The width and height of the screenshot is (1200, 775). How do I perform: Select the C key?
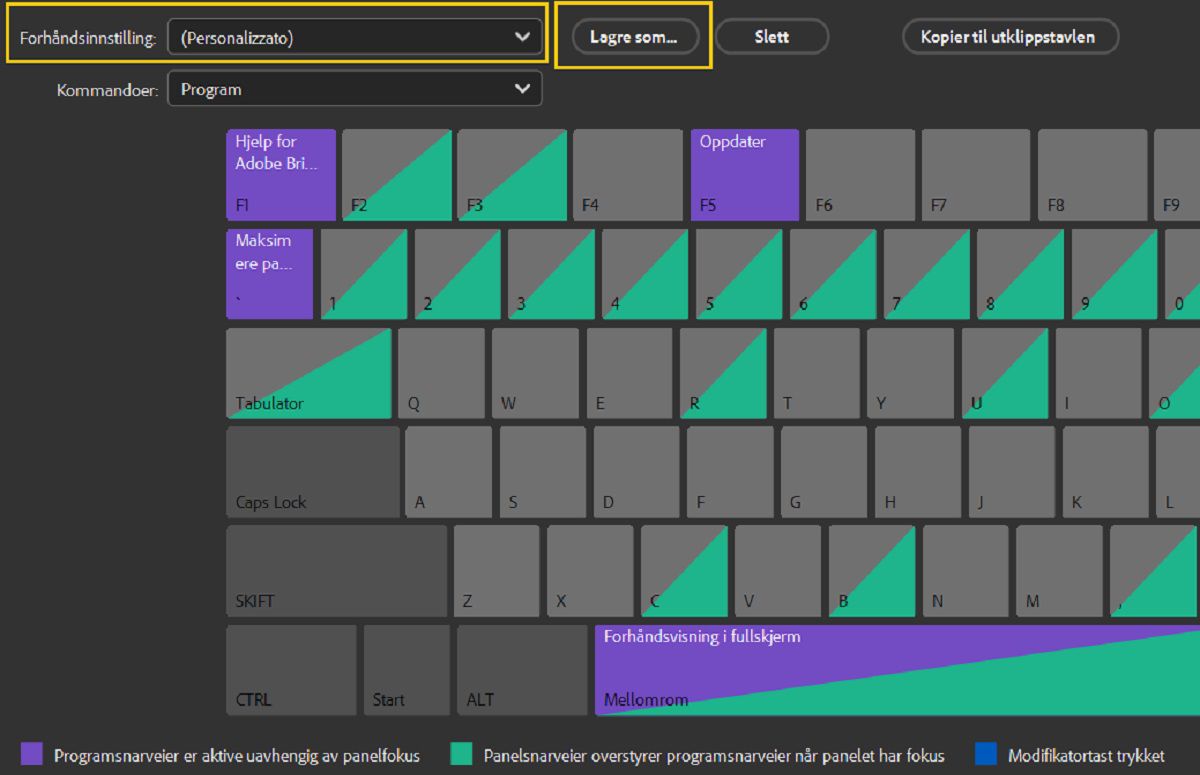click(x=685, y=571)
